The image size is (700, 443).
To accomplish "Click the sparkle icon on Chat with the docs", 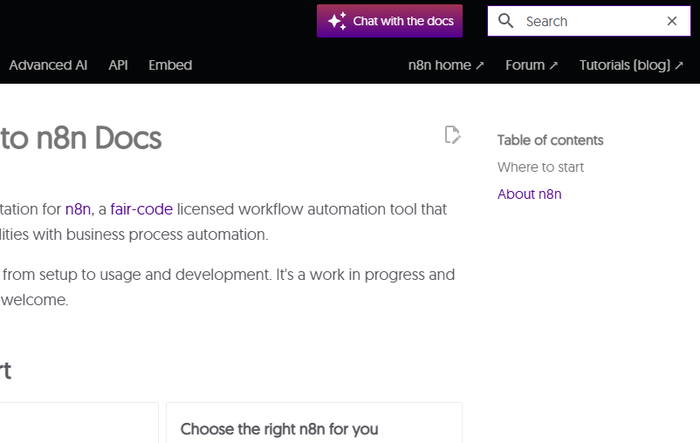I will pos(337,21).
